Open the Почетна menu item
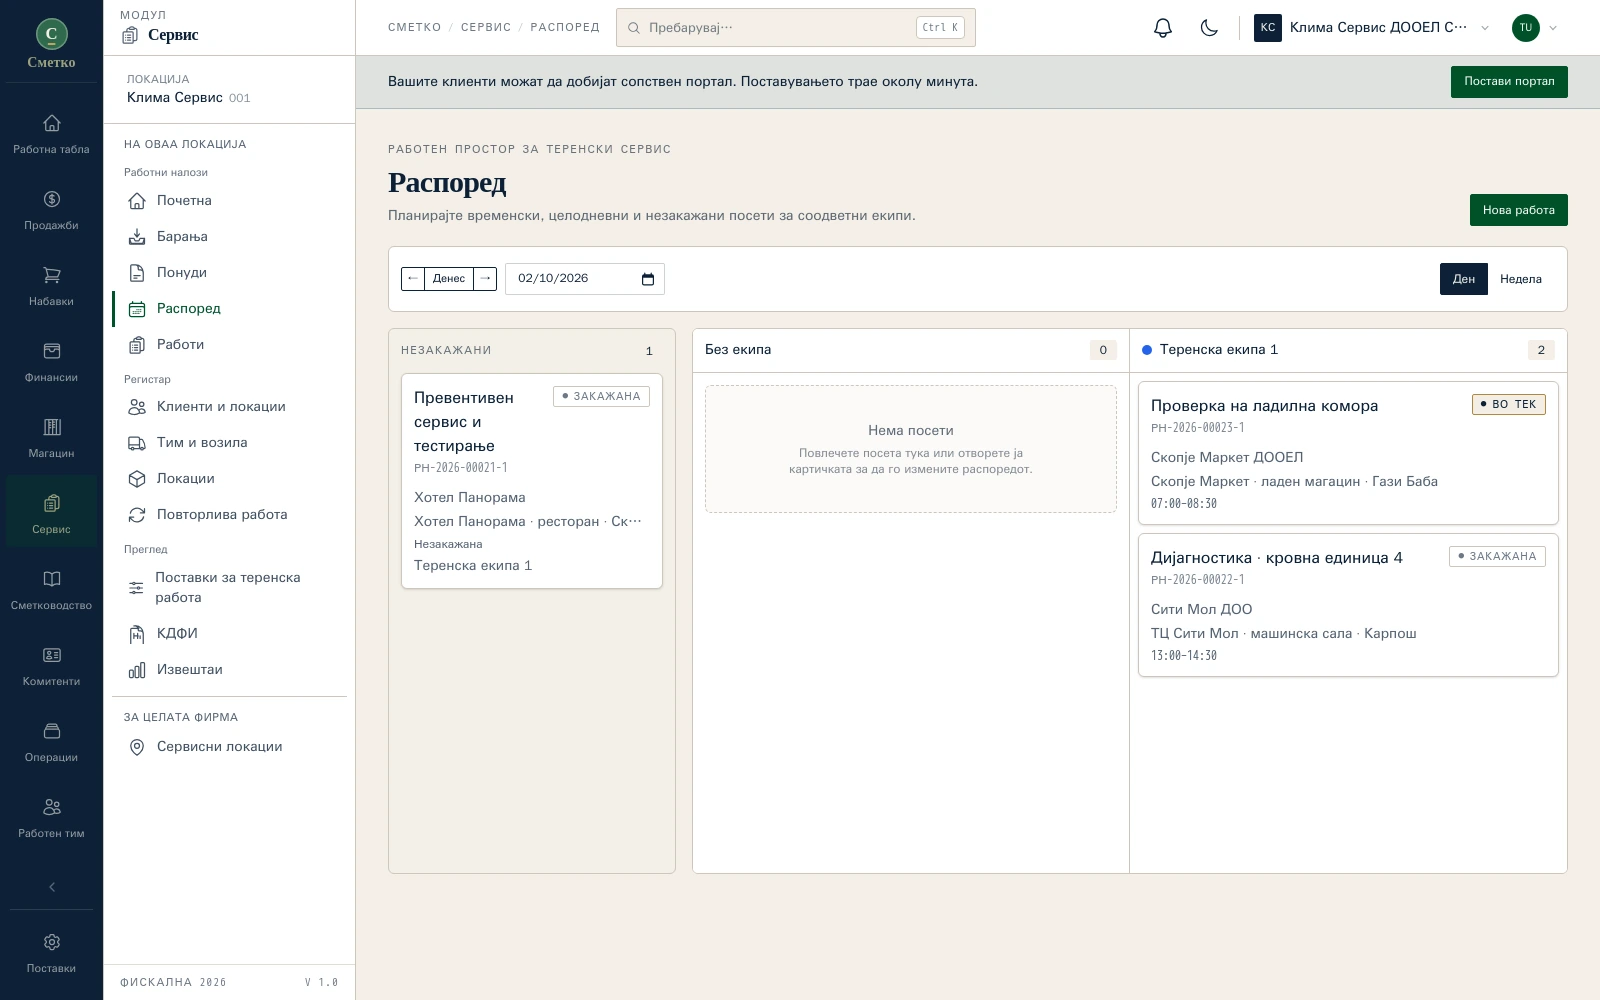1600x1000 pixels. coord(229,201)
